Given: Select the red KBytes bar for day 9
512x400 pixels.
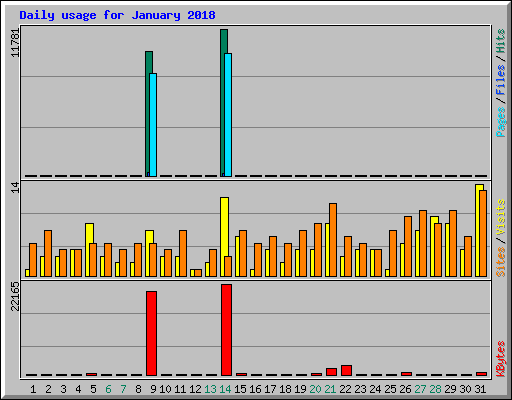Looking at the screenshot, I should [x=151, y=333].
